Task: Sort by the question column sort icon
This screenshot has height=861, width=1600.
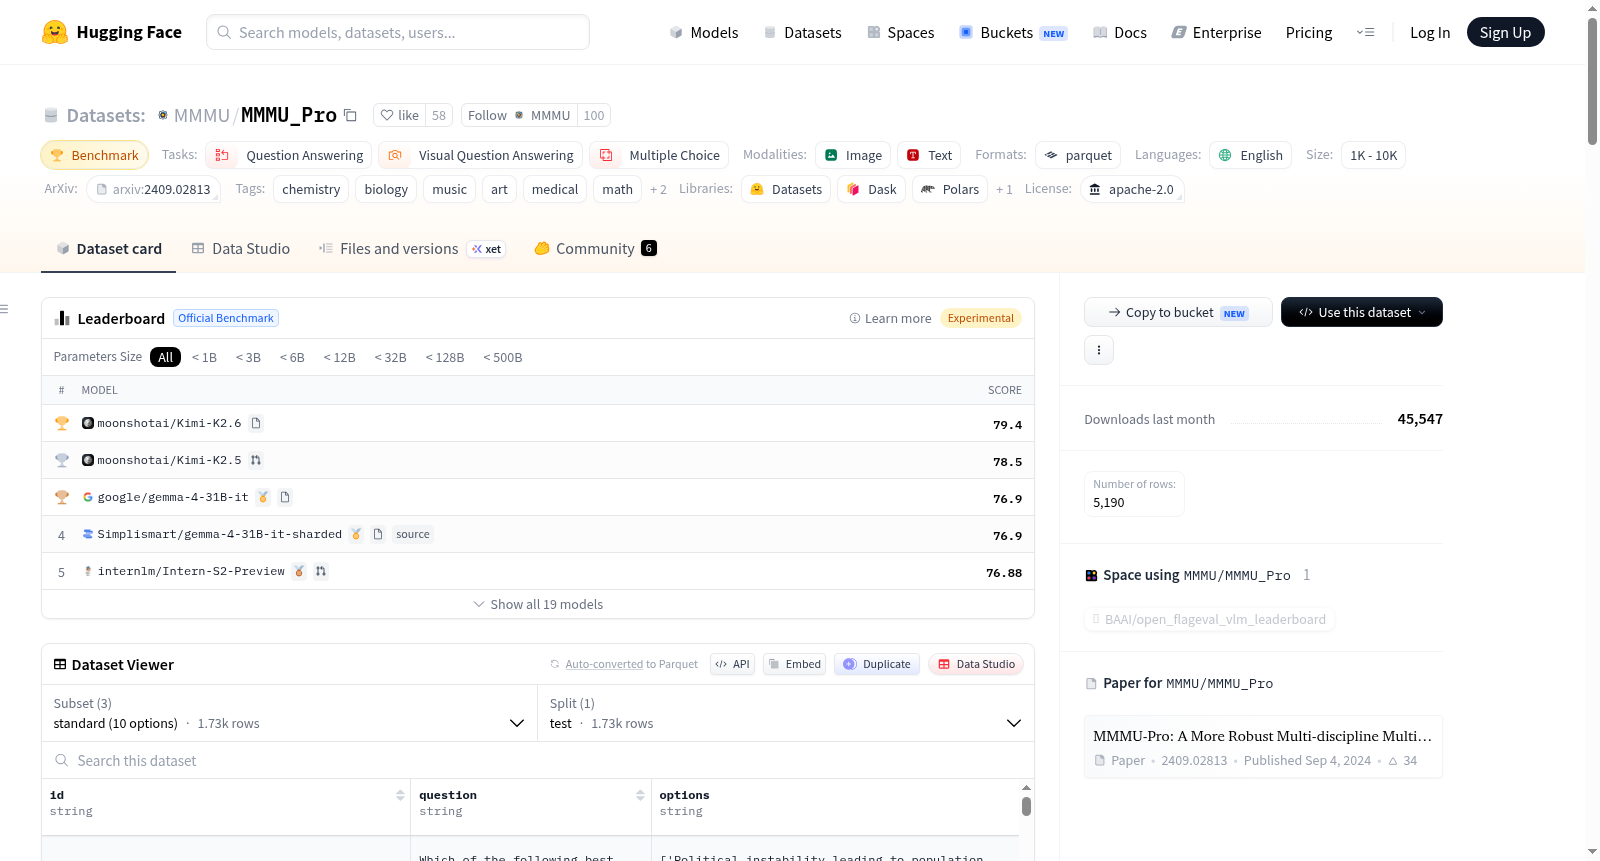Action: click(640, 796)
